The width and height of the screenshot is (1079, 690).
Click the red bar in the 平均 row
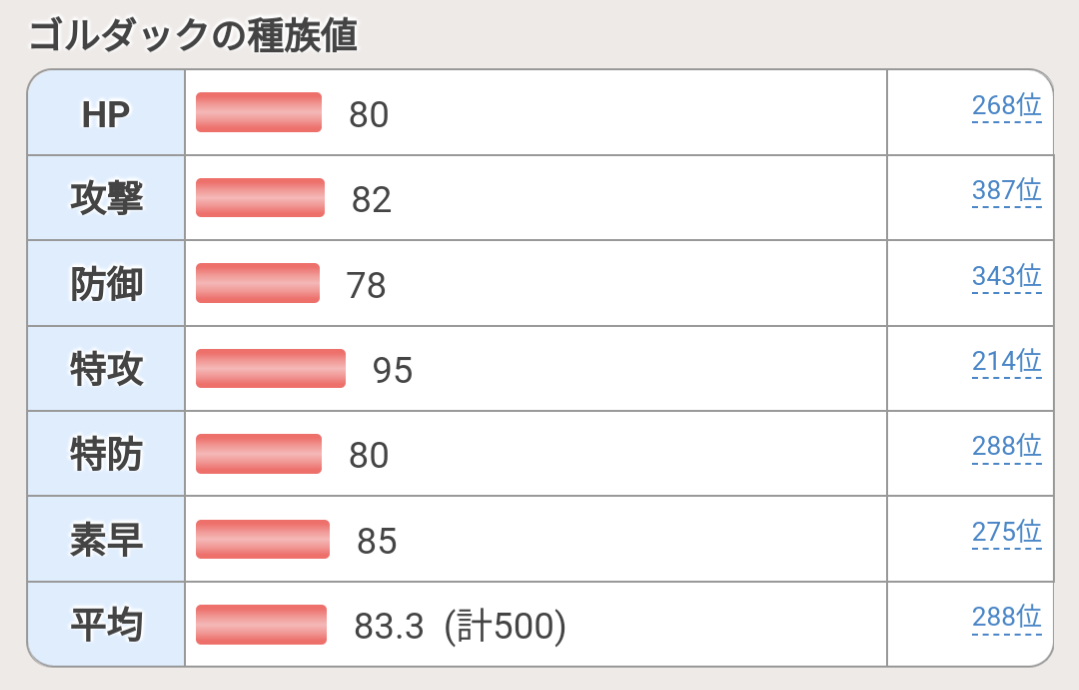261,625
